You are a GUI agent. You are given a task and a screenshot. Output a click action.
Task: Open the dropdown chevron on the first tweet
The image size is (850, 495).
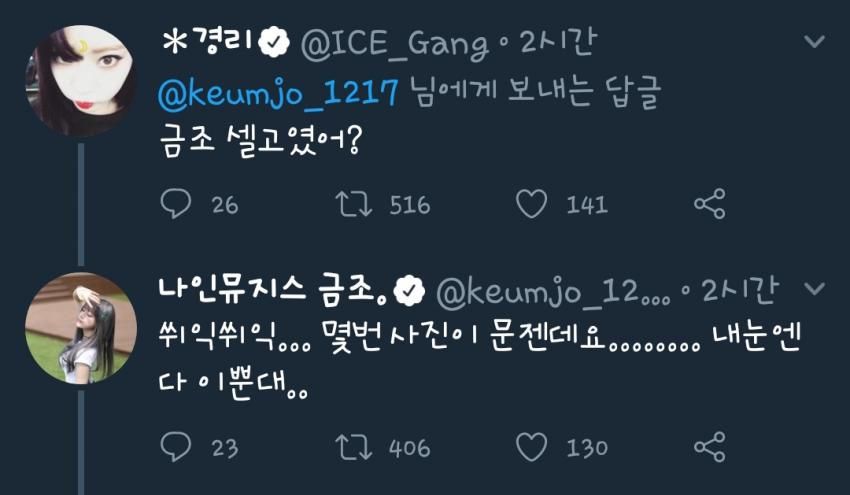tap(814, 41)
